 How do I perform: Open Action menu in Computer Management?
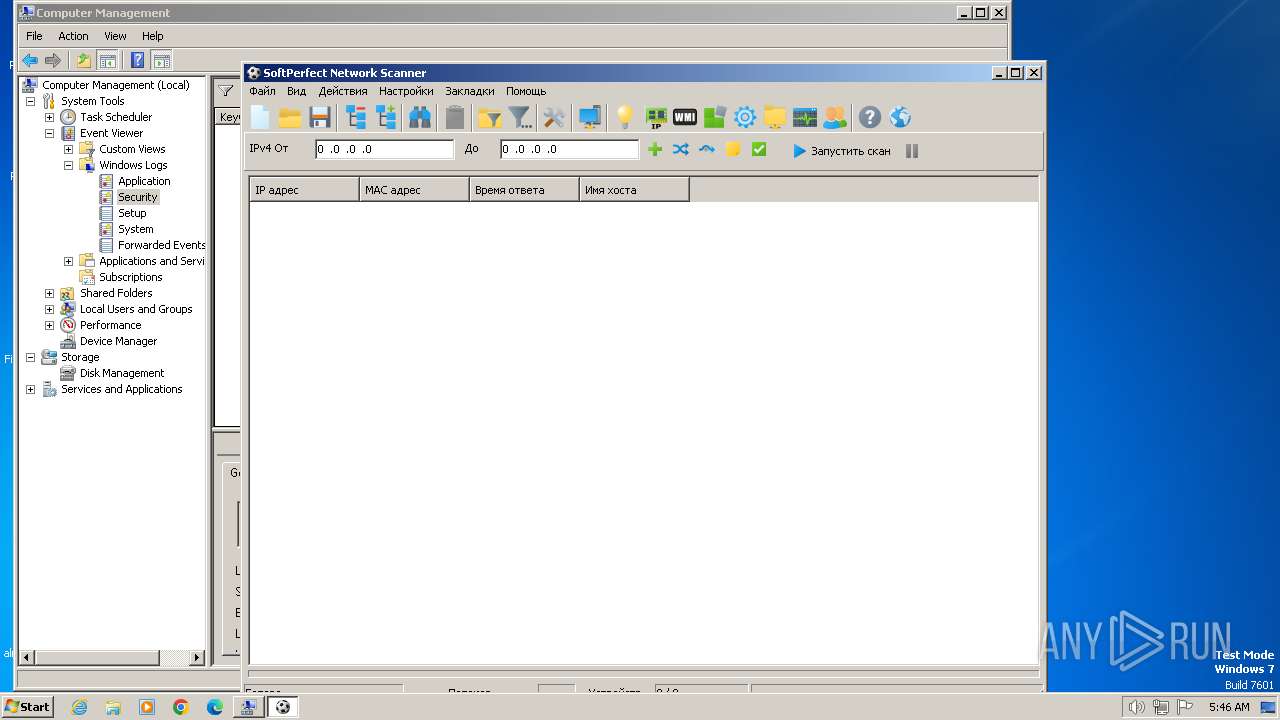pos(73,36)
